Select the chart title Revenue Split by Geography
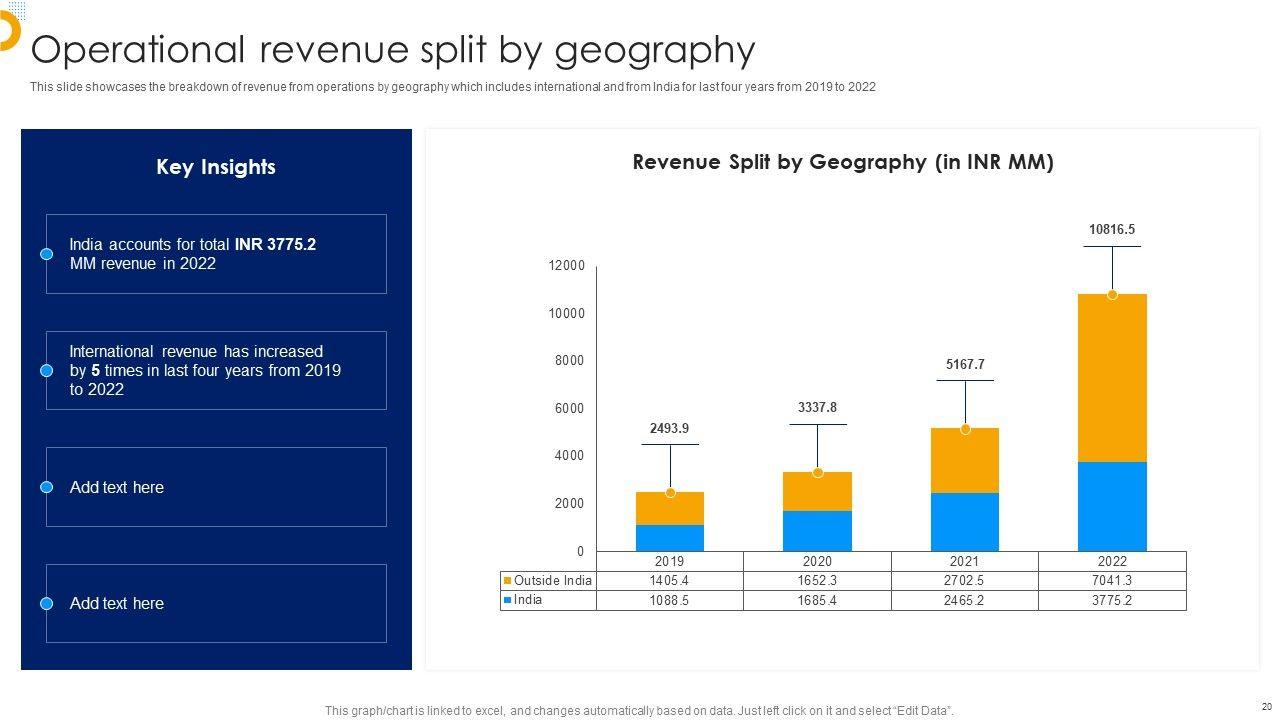 [843, 162]
